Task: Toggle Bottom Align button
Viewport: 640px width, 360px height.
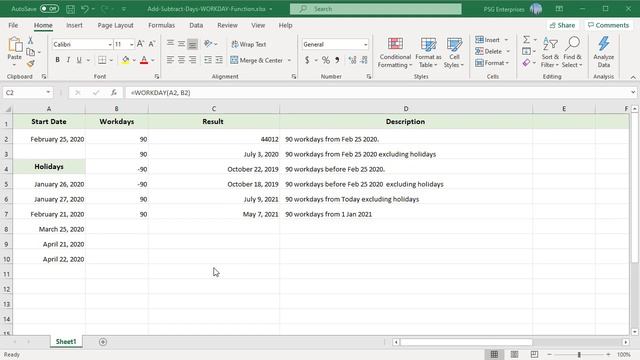Action: click(192, 44)
